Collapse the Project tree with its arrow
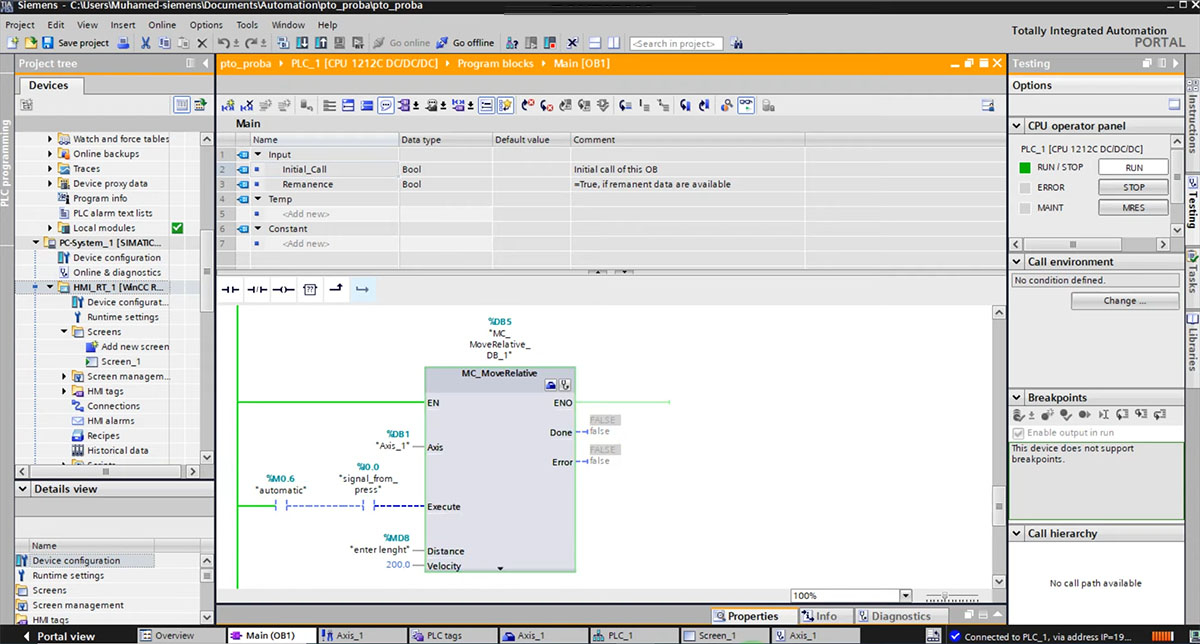Screen dimensions: 1200x644 click(205, 63)
